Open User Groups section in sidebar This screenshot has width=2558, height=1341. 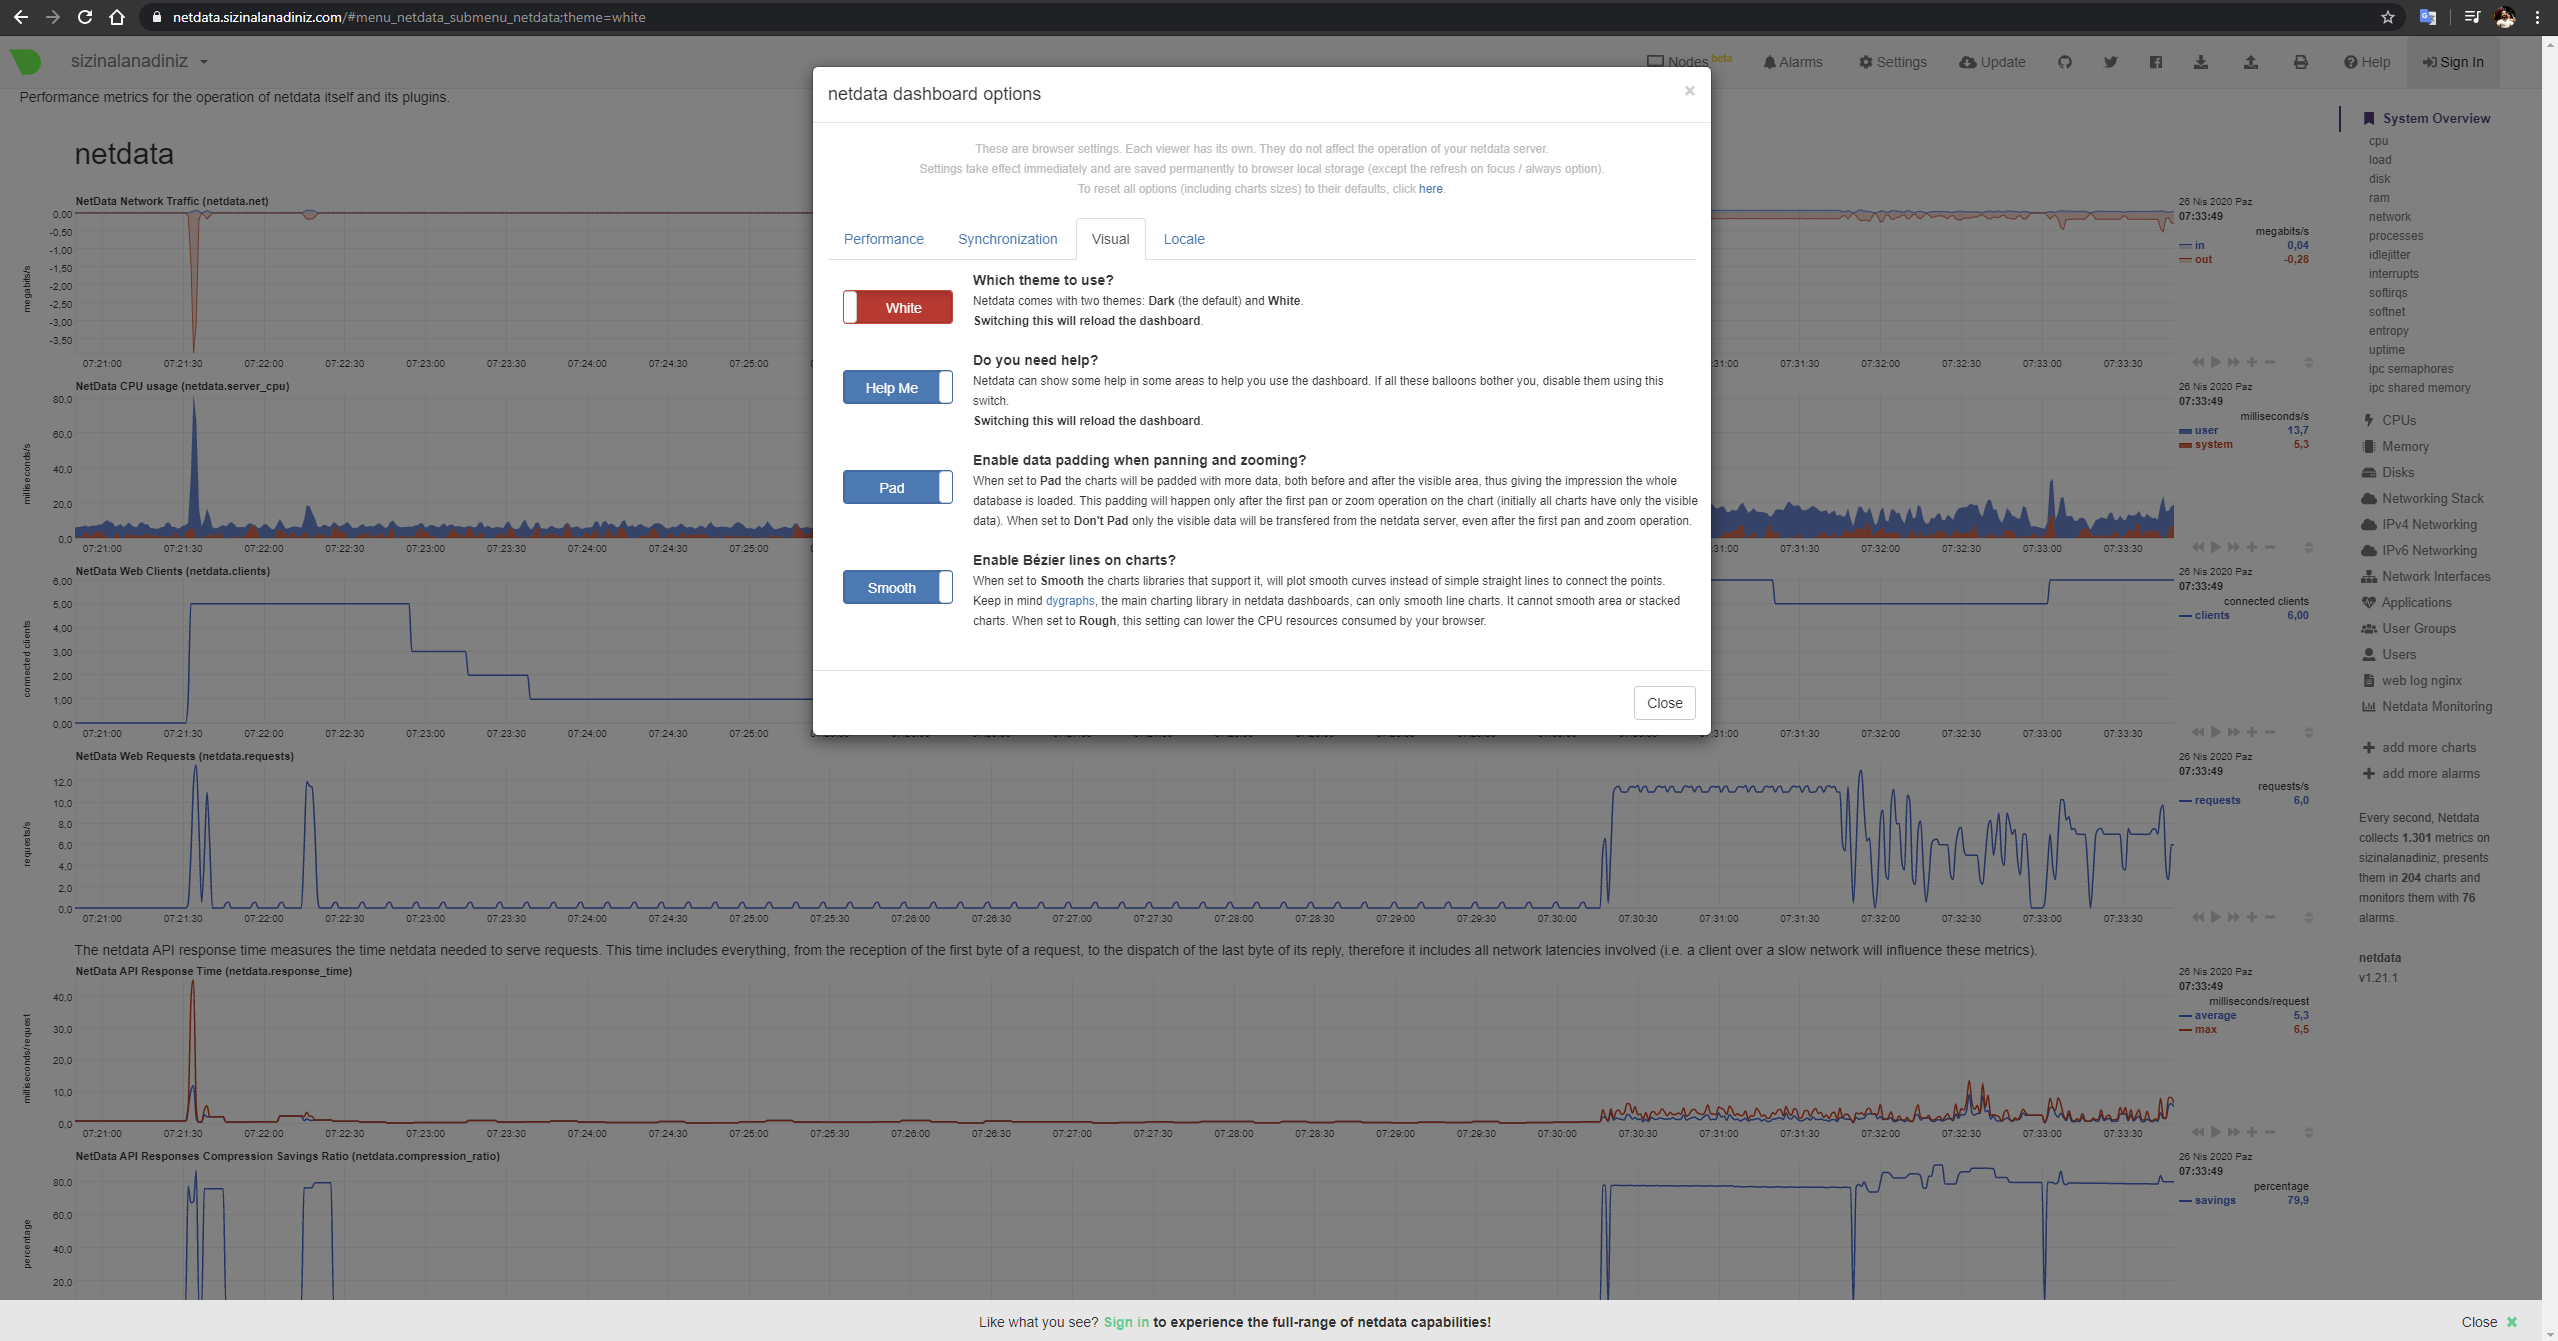(x=2418, y=629)
